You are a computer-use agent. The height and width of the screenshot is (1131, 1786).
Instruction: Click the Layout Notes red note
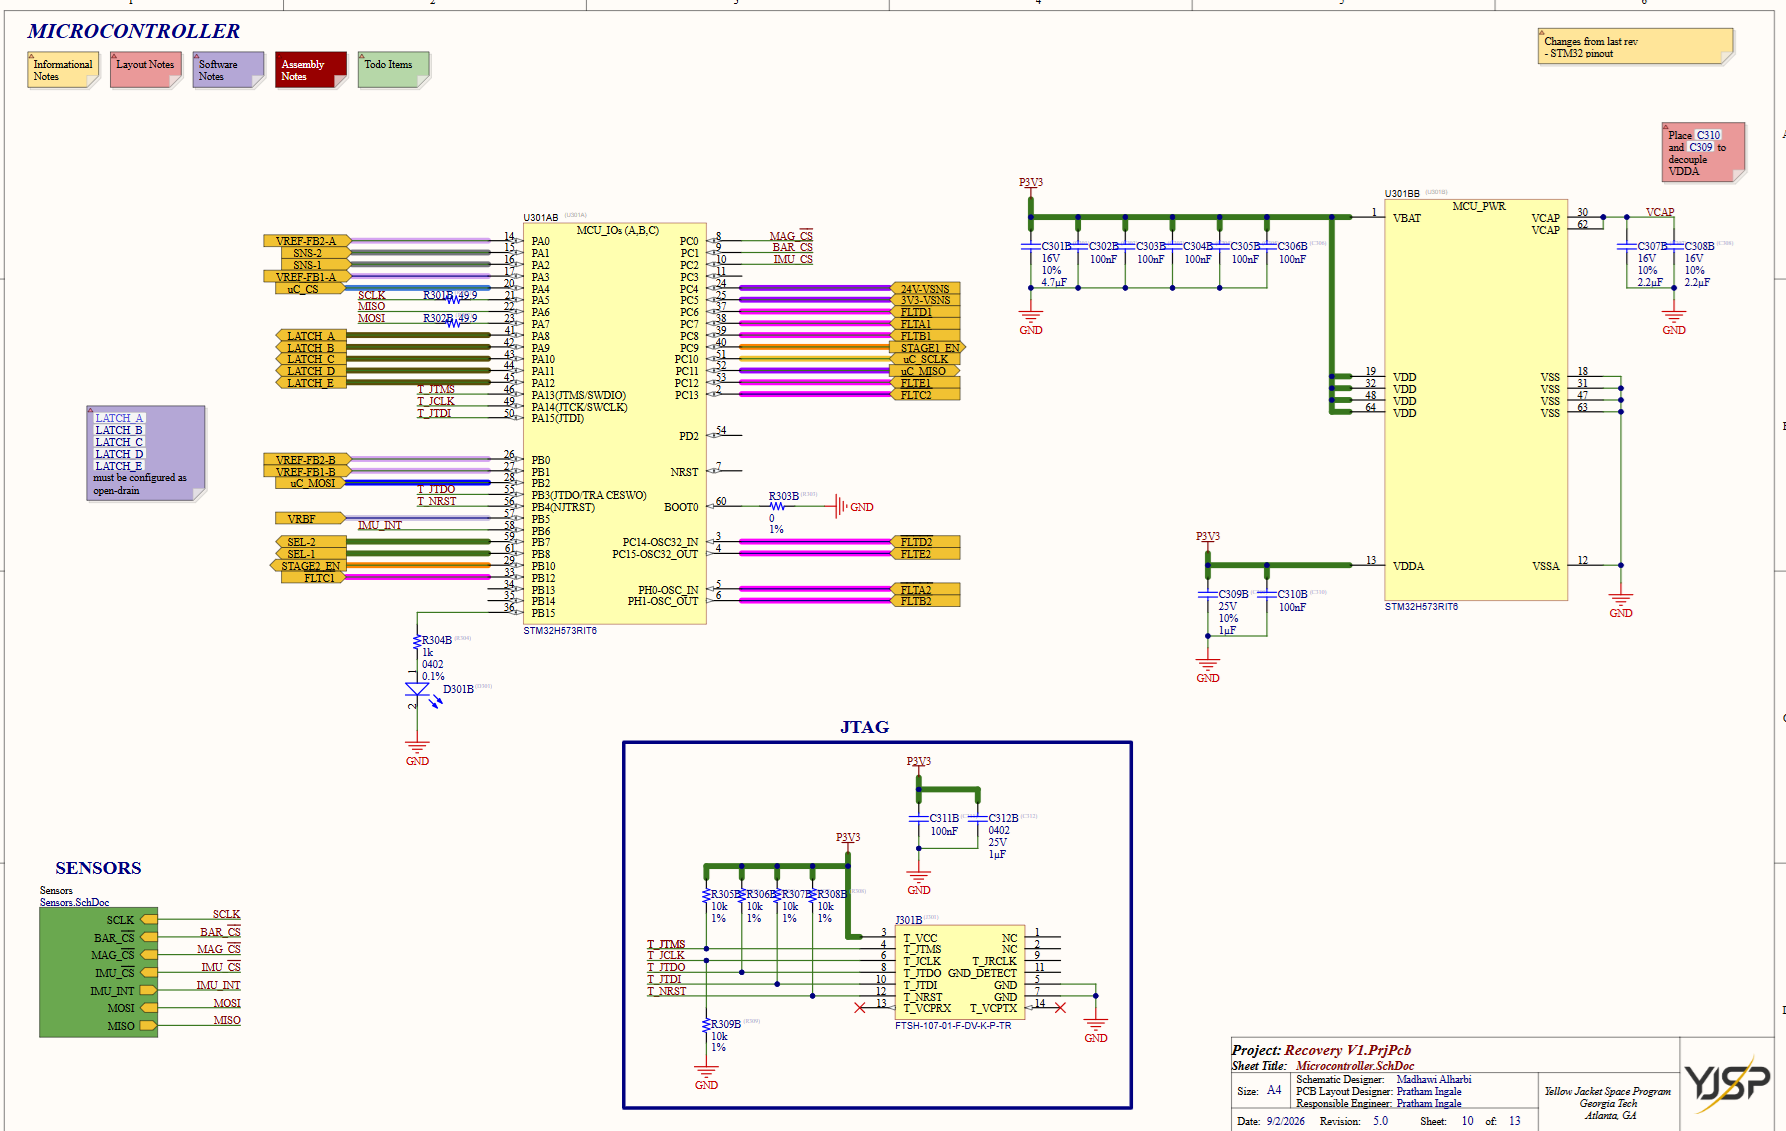coord(146,70)
